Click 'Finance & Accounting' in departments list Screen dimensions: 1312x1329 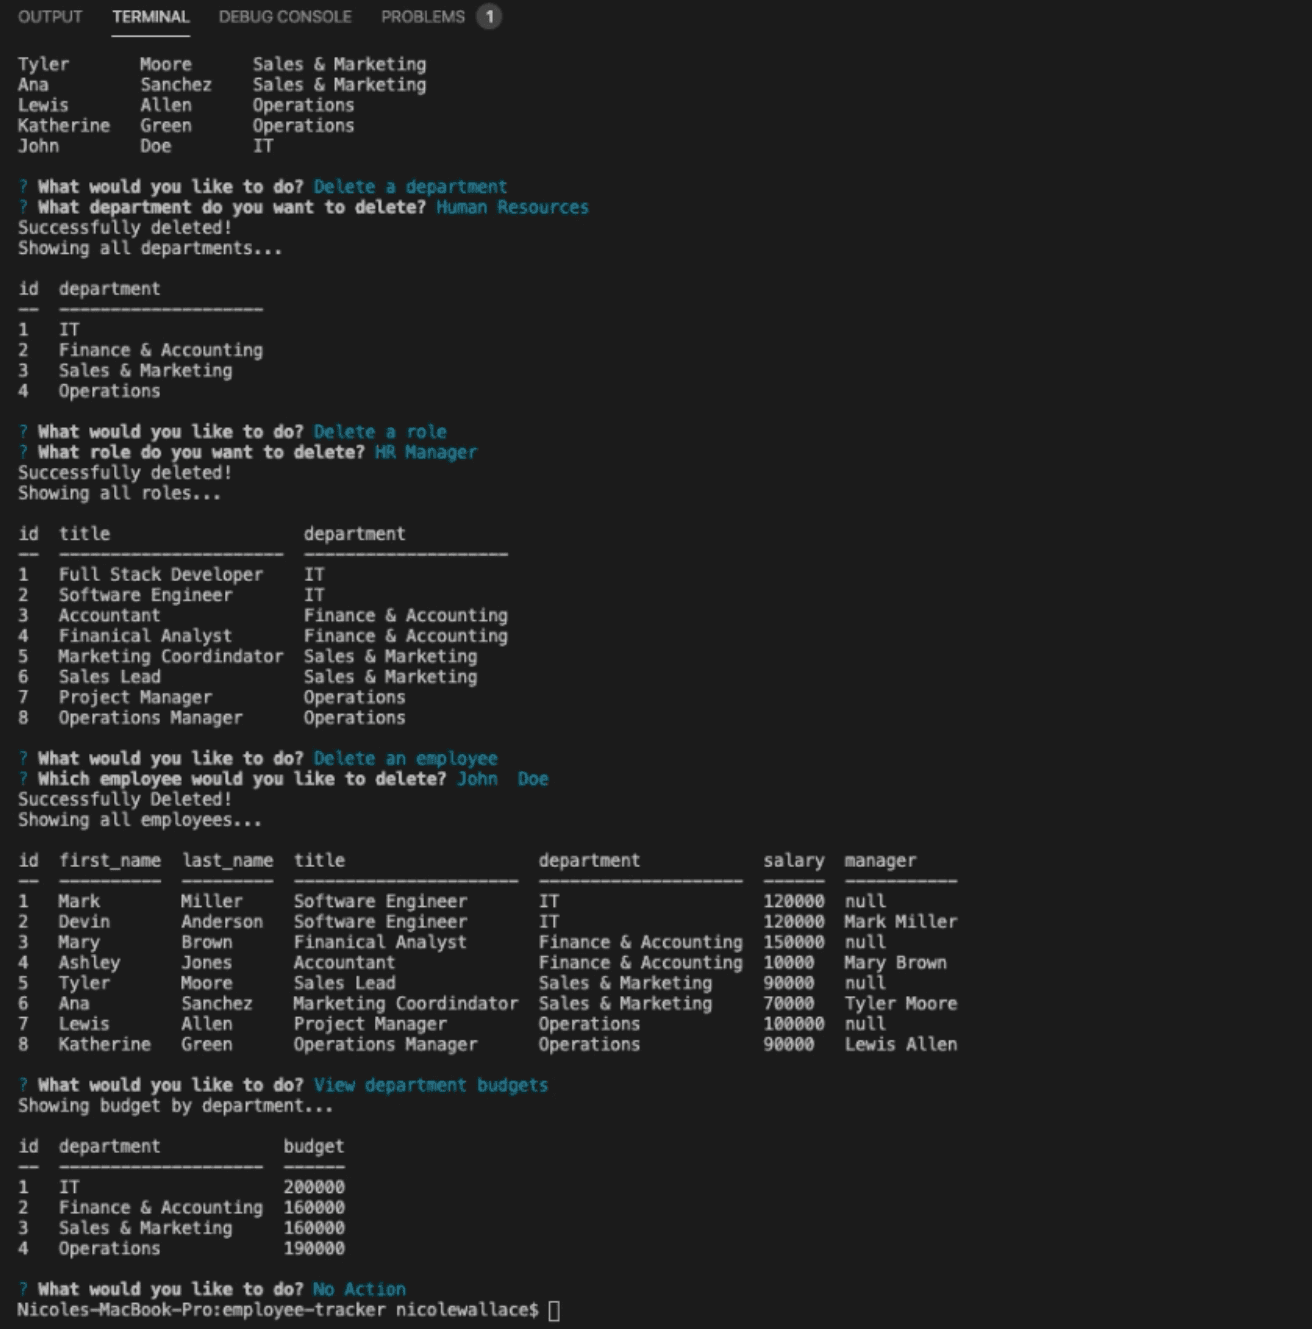[x=161, y=351]
